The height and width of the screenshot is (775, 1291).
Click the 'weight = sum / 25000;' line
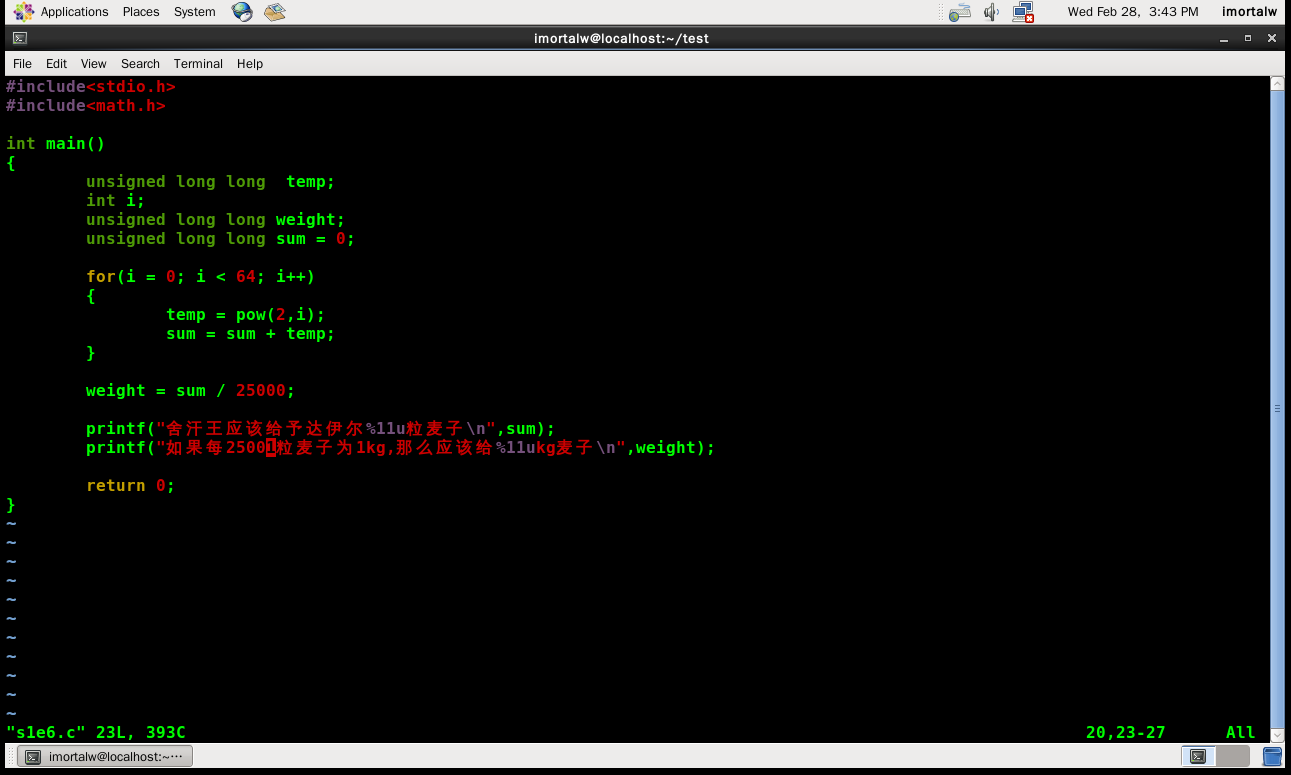tap(191, 391)
